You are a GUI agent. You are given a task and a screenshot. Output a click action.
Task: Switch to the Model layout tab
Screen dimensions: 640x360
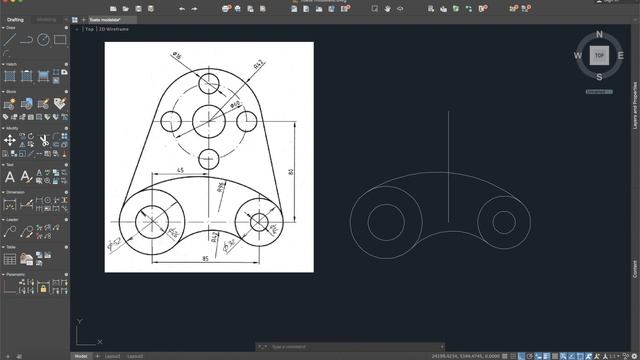[81, 356]
